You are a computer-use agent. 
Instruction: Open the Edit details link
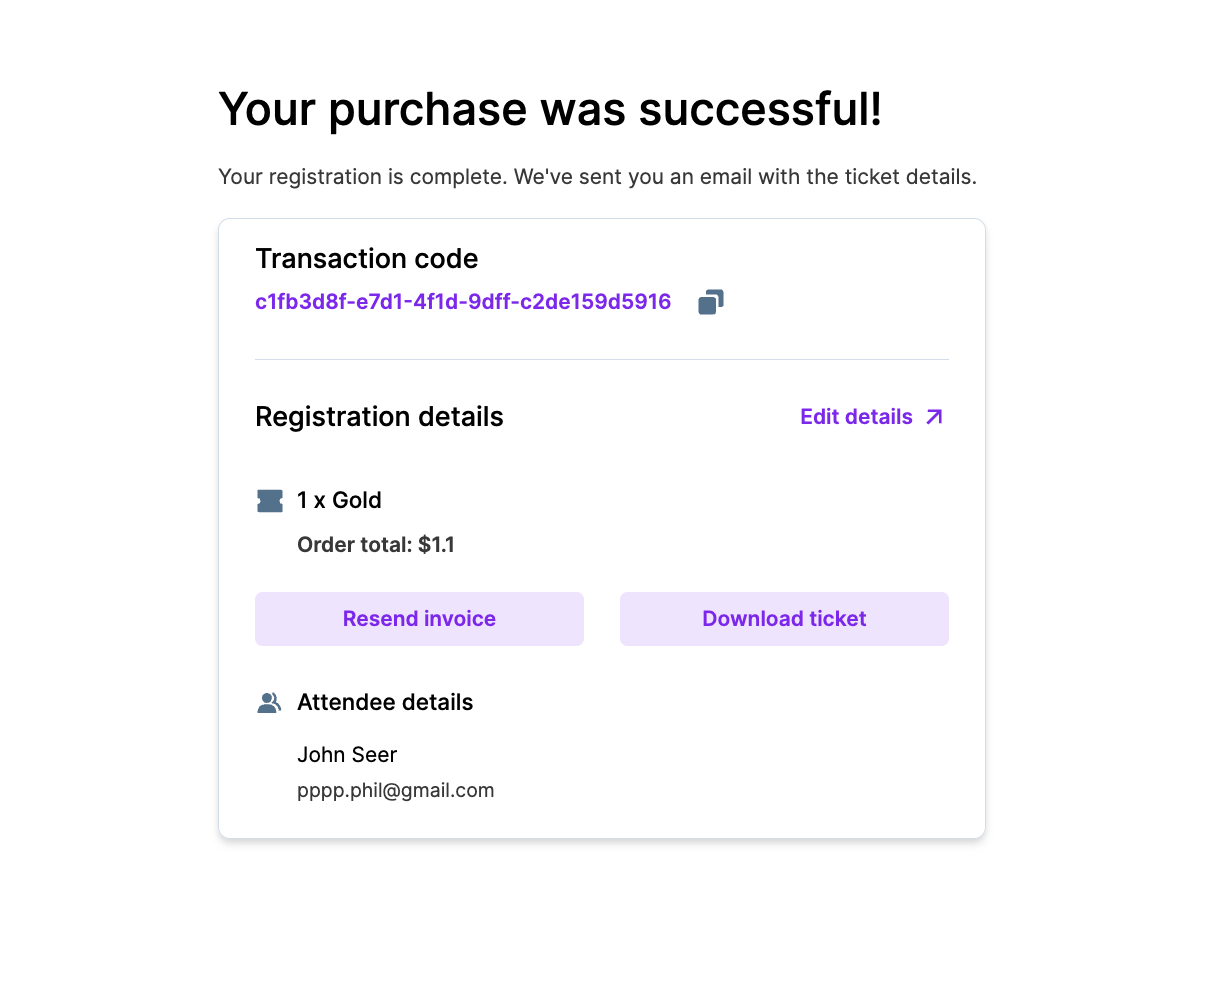(x=857, y=417)
